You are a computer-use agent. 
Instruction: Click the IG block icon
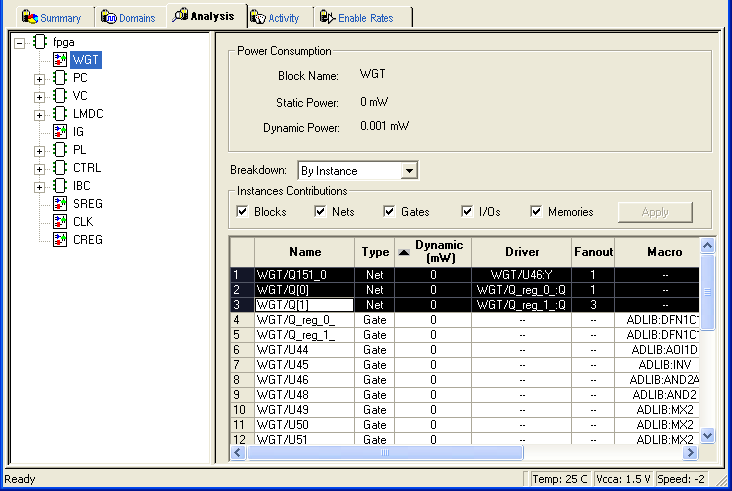tap(60, 132)
